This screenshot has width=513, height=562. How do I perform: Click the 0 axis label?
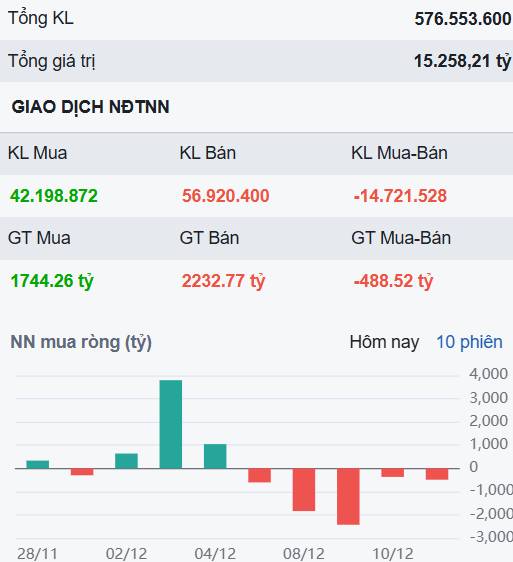click(474, 467)
